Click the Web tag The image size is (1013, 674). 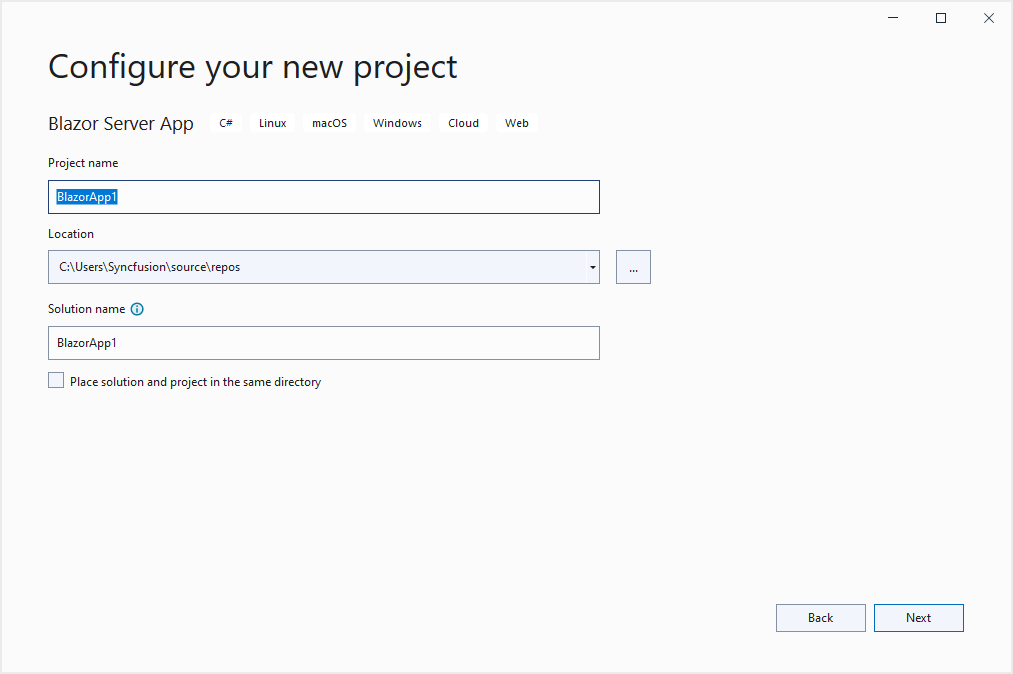point(516,123)
